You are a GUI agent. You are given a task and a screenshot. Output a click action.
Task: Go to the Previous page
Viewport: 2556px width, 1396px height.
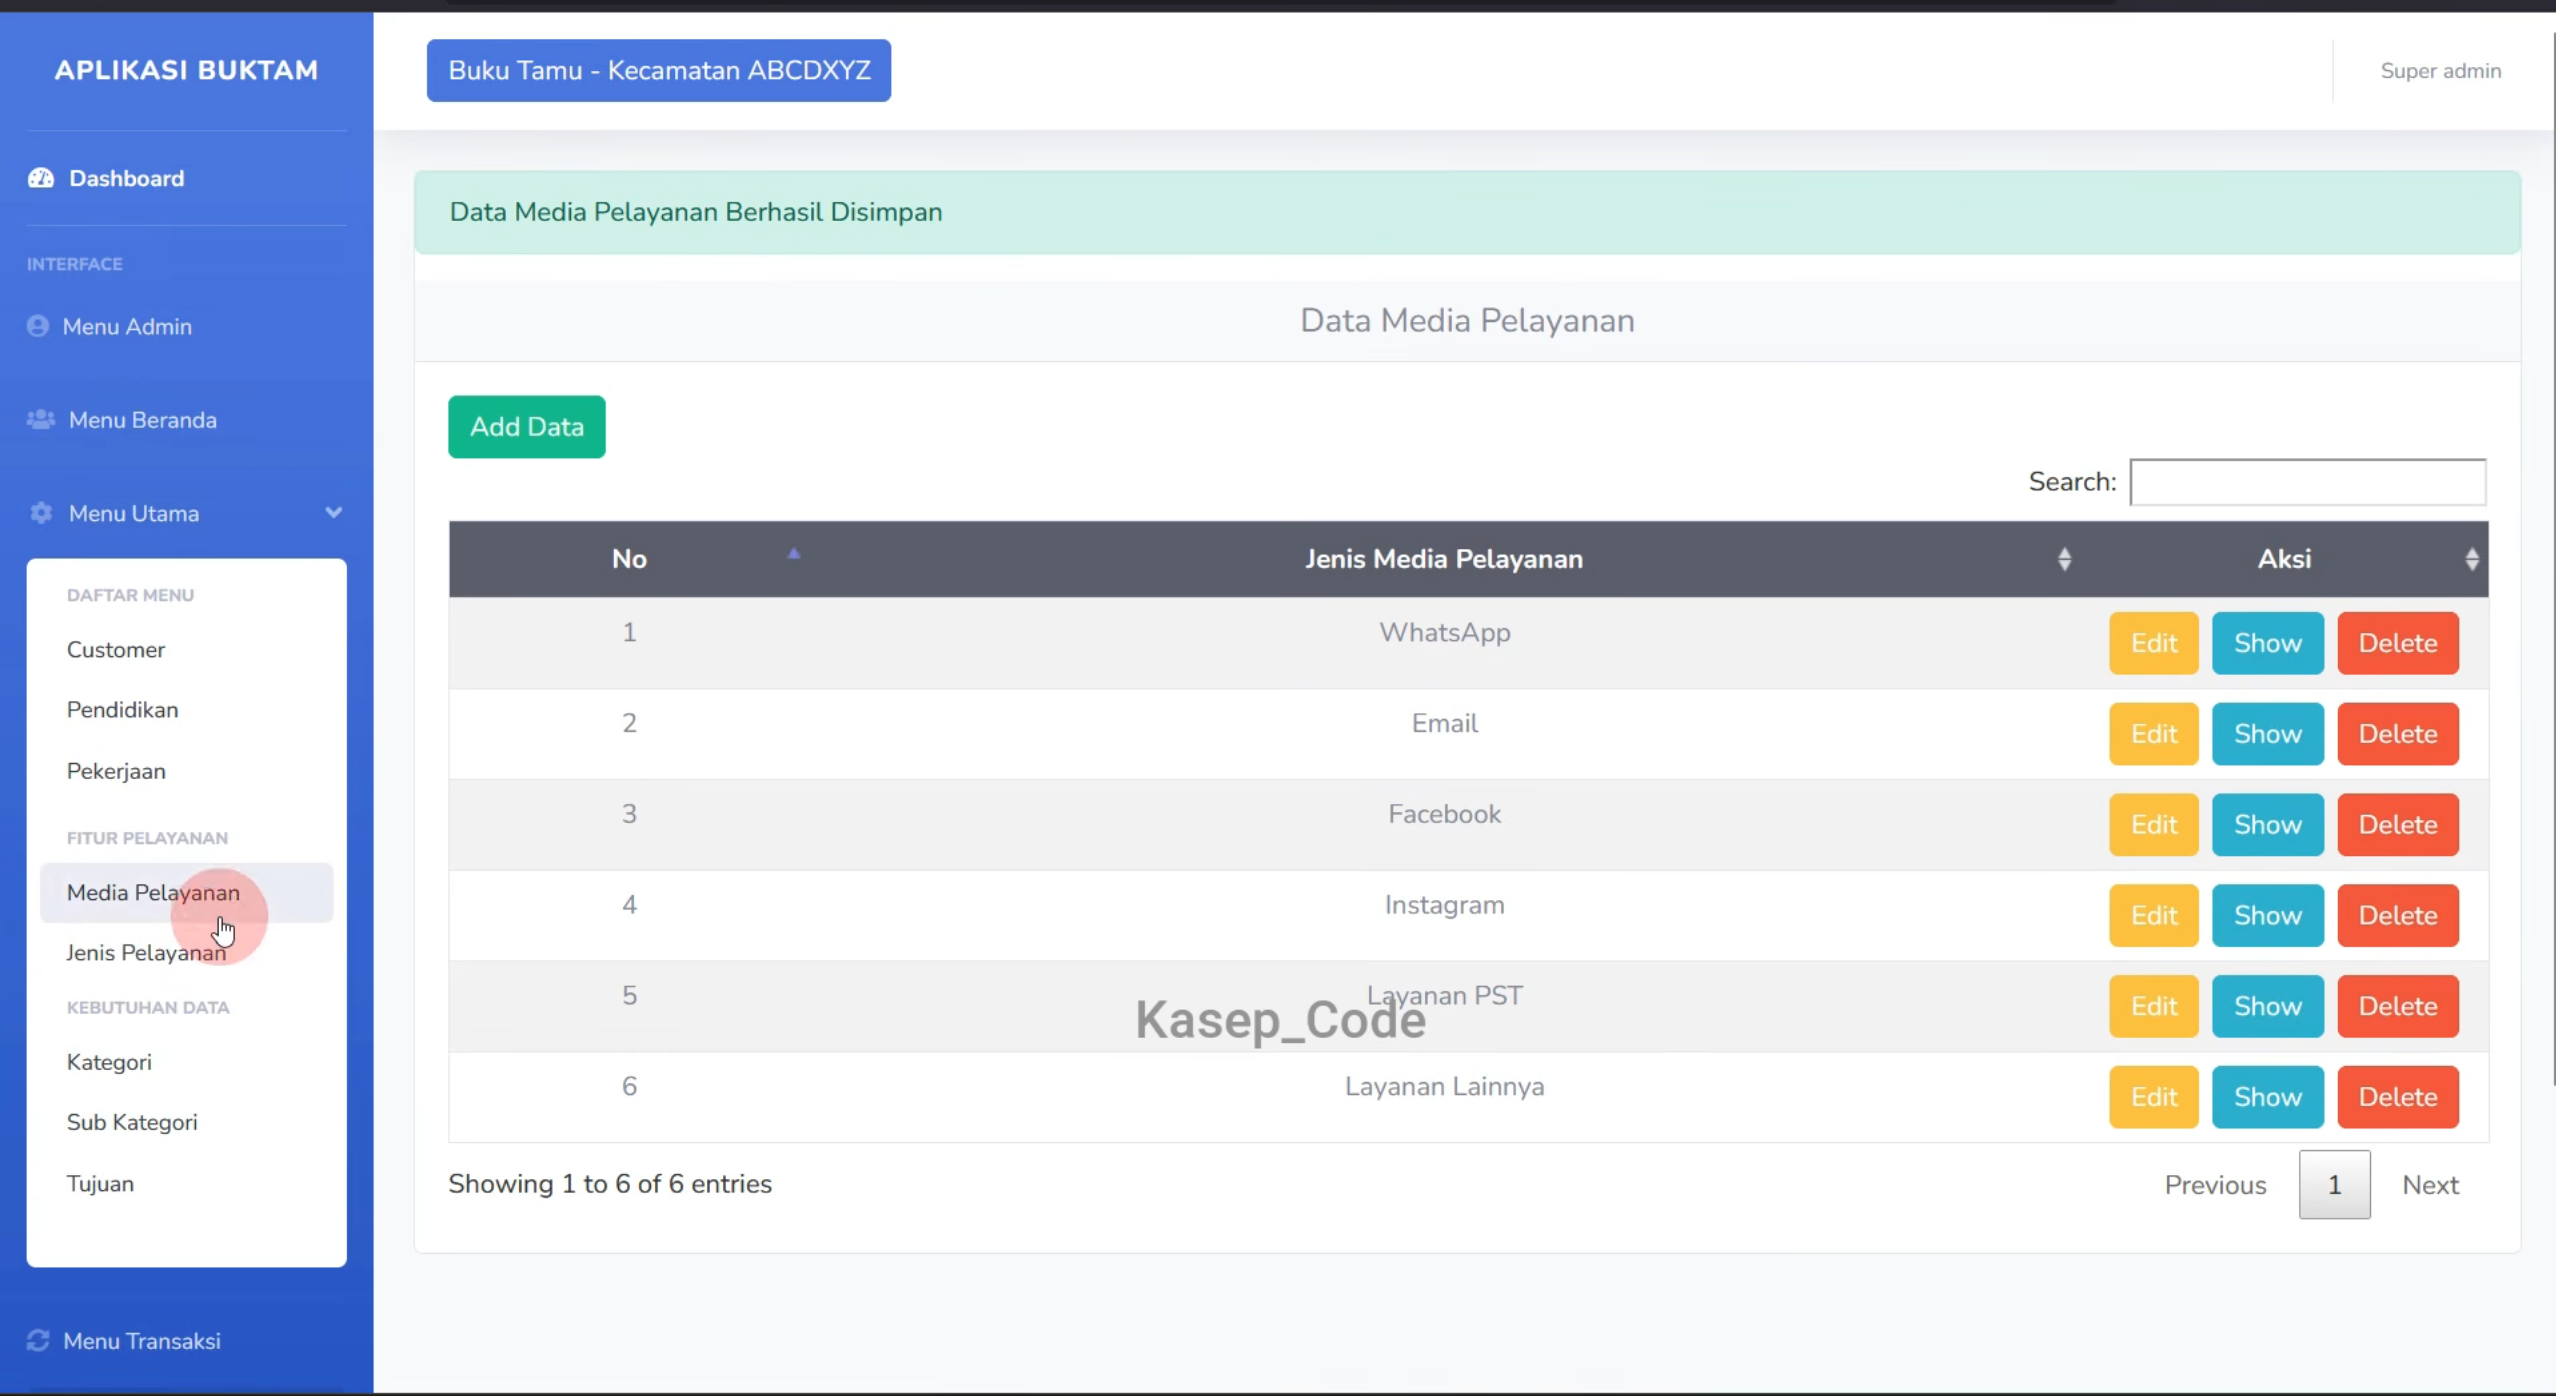click(x=2215, y=1185)
